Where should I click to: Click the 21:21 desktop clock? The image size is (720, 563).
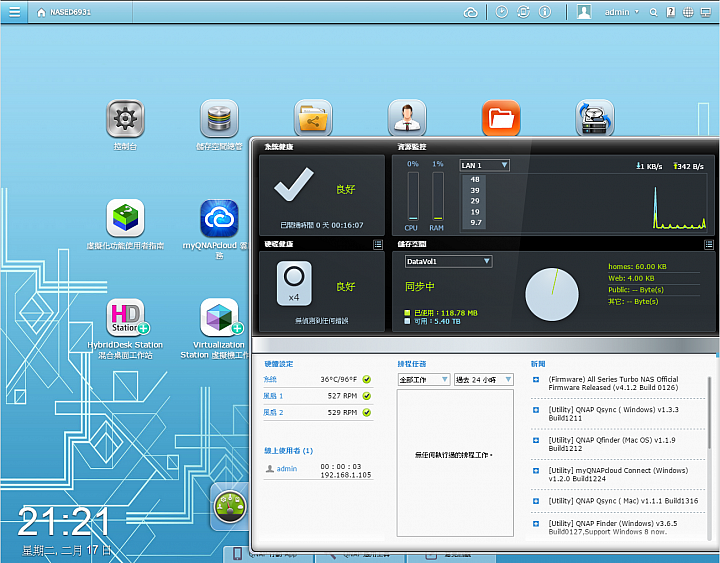pyautogui.click(x=64, y=521)
